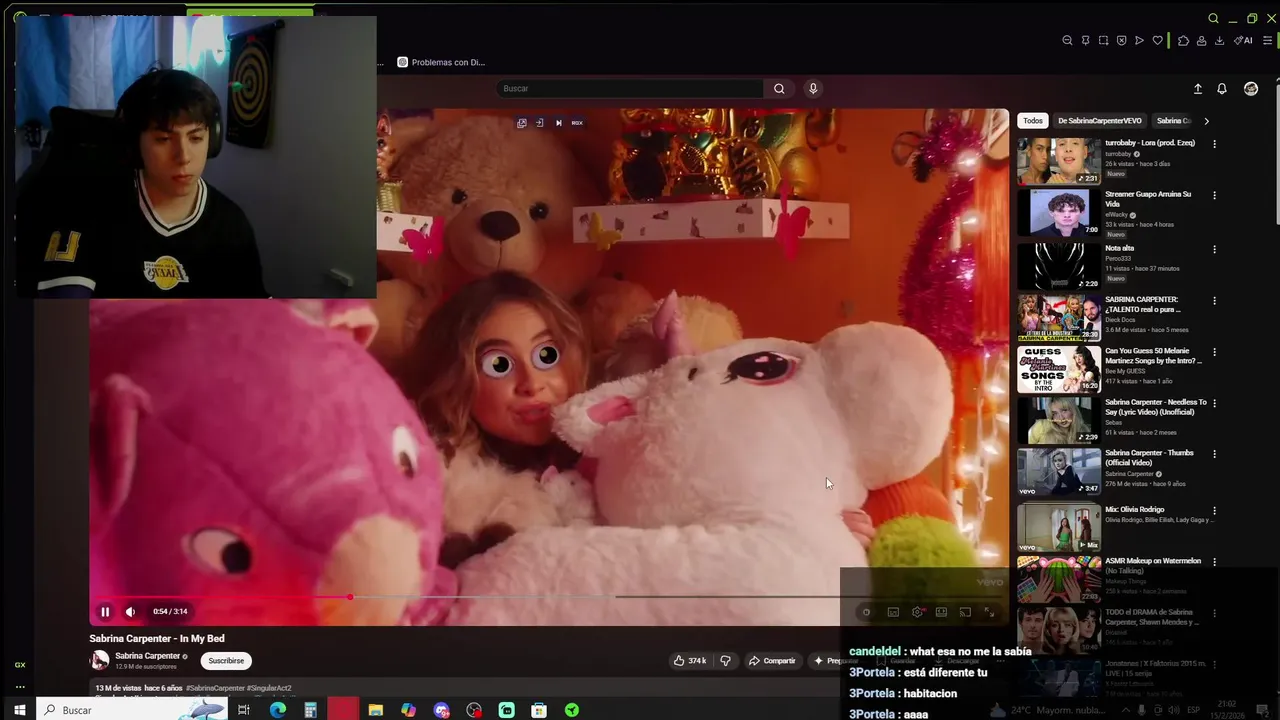Open Opera GX extensions cube icon
Viewport: 1280px width, 720px height.
pos(1183,41)
